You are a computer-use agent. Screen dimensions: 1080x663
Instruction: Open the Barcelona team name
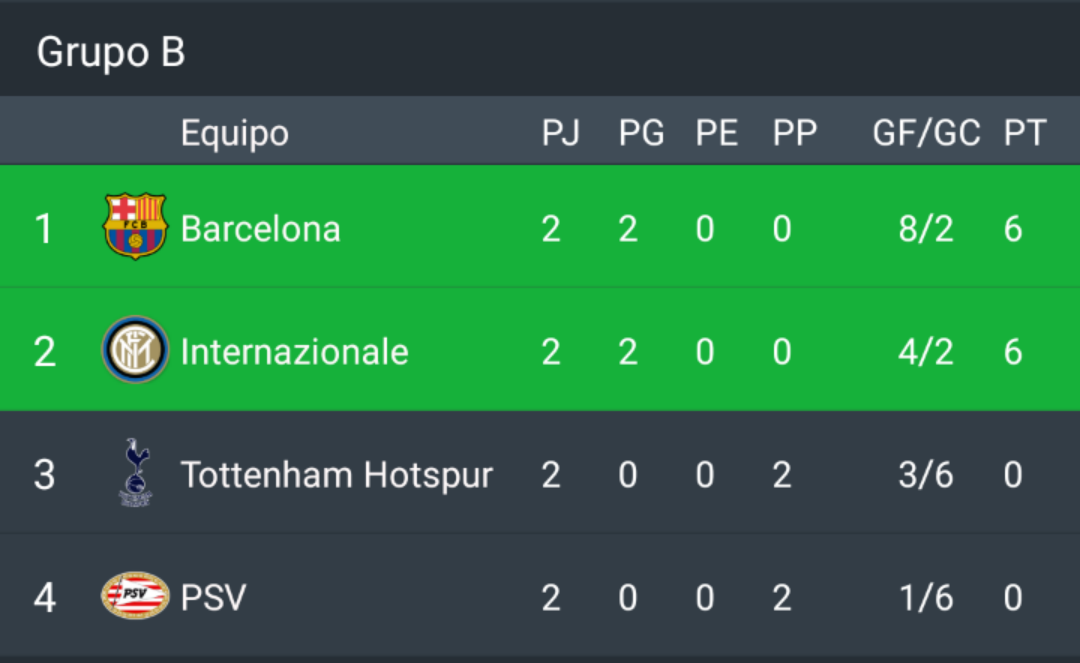(x=260, y=229)
